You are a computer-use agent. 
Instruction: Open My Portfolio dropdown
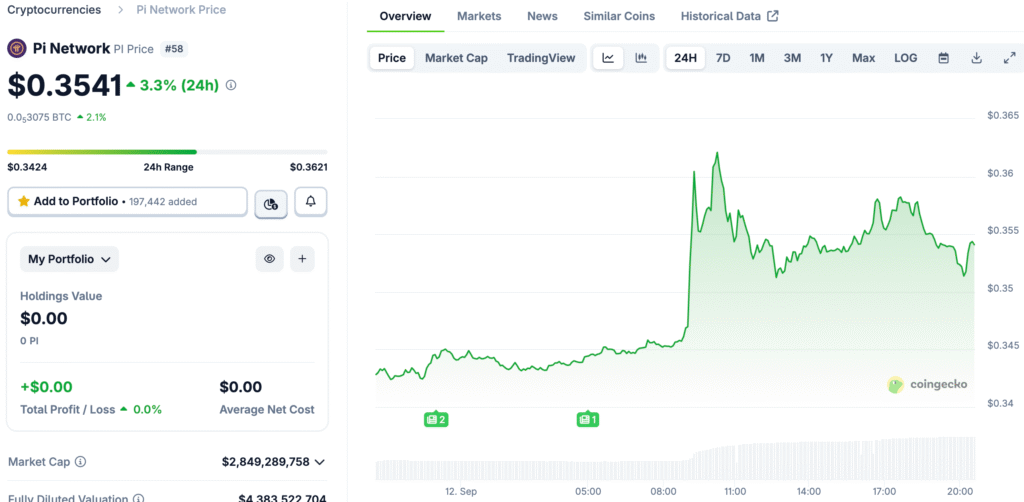click(x=69, y=259)
